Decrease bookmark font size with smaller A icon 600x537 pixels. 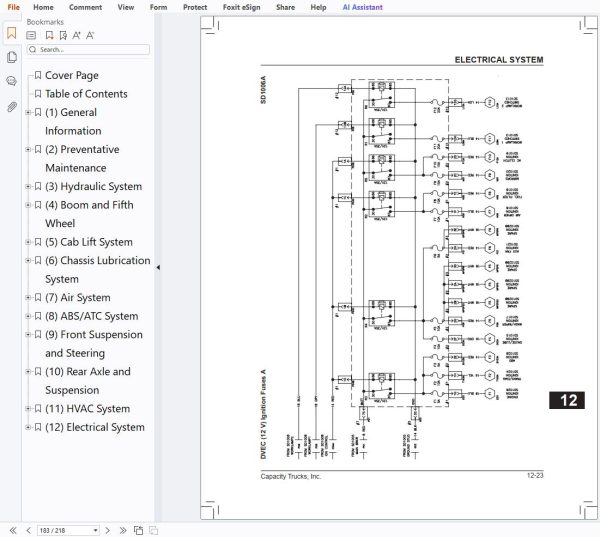[90, 35]
